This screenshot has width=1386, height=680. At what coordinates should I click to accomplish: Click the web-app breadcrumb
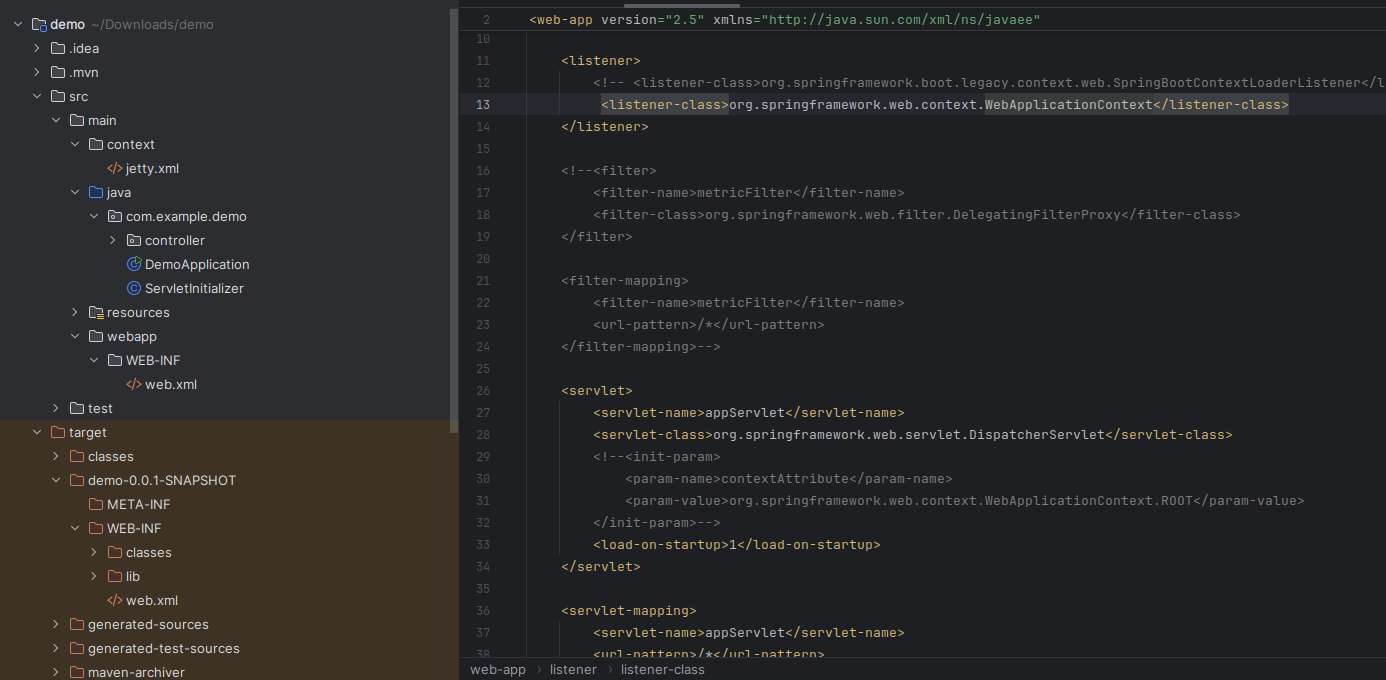[498, 670]
